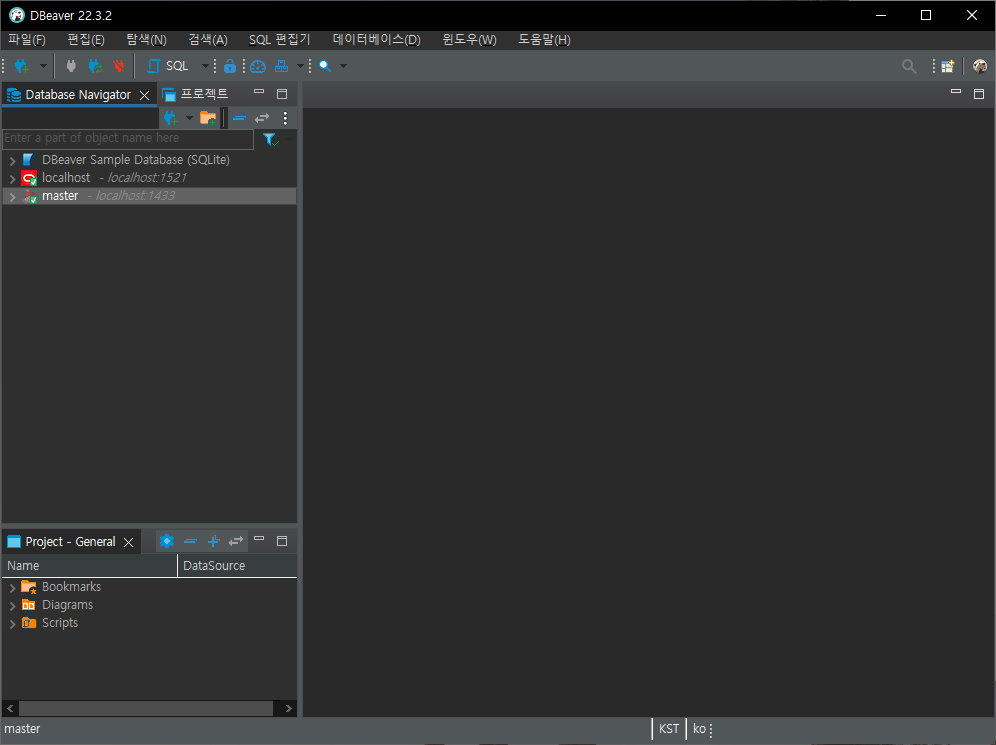This screenshot has height=745, width=996.
Task: Click the blue search magnifier in toolbar
Action: click(x=325, y=66)
